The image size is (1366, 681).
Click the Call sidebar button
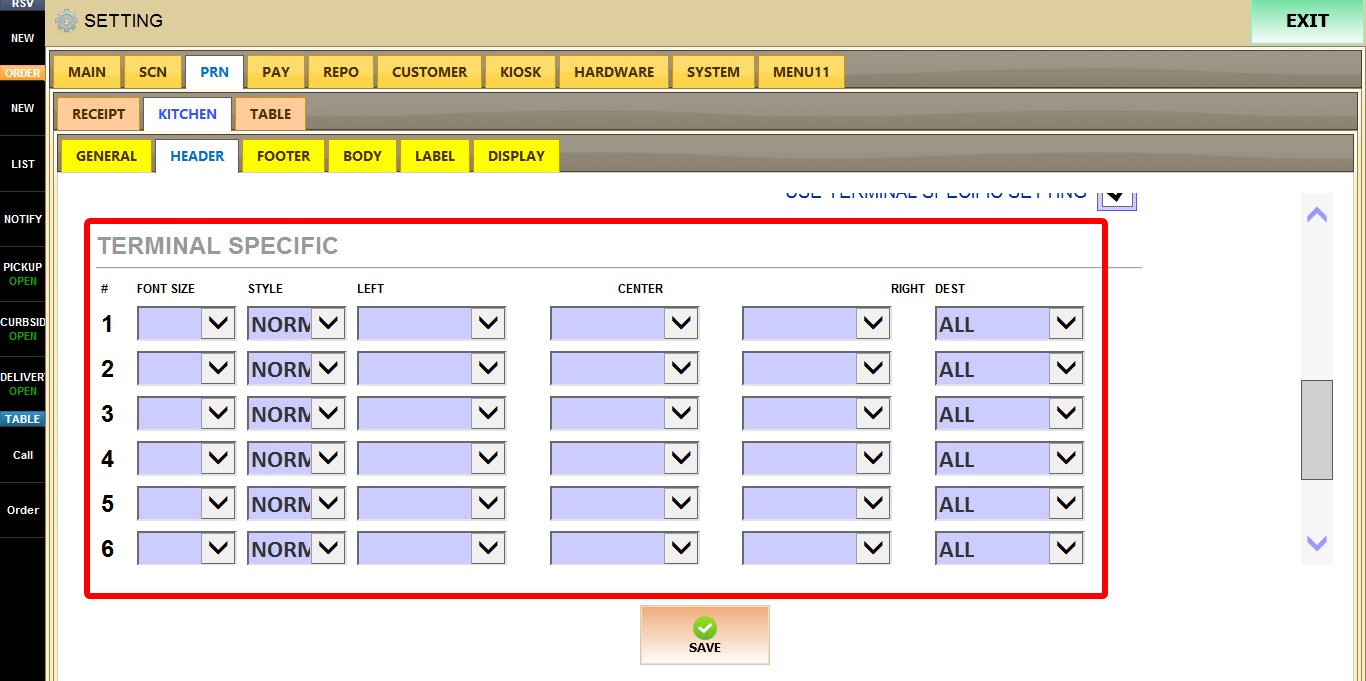click(x=22, y=455)
